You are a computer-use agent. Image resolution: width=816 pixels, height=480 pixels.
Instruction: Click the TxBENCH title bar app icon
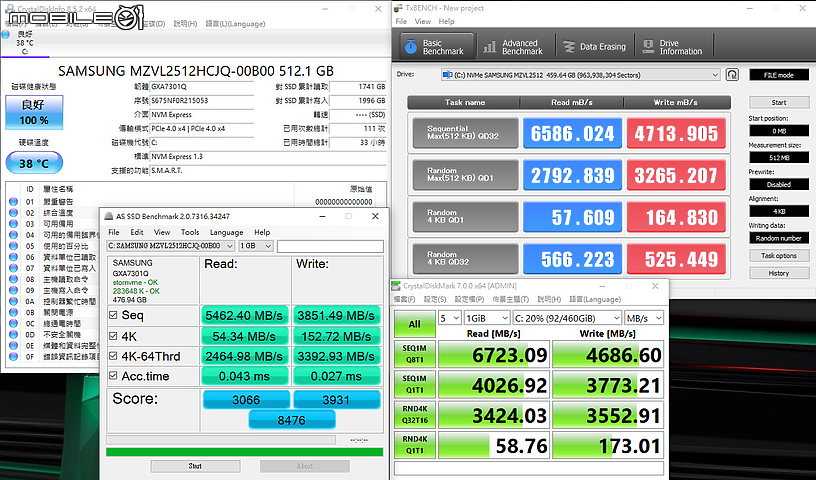click(x=398, y=8)
